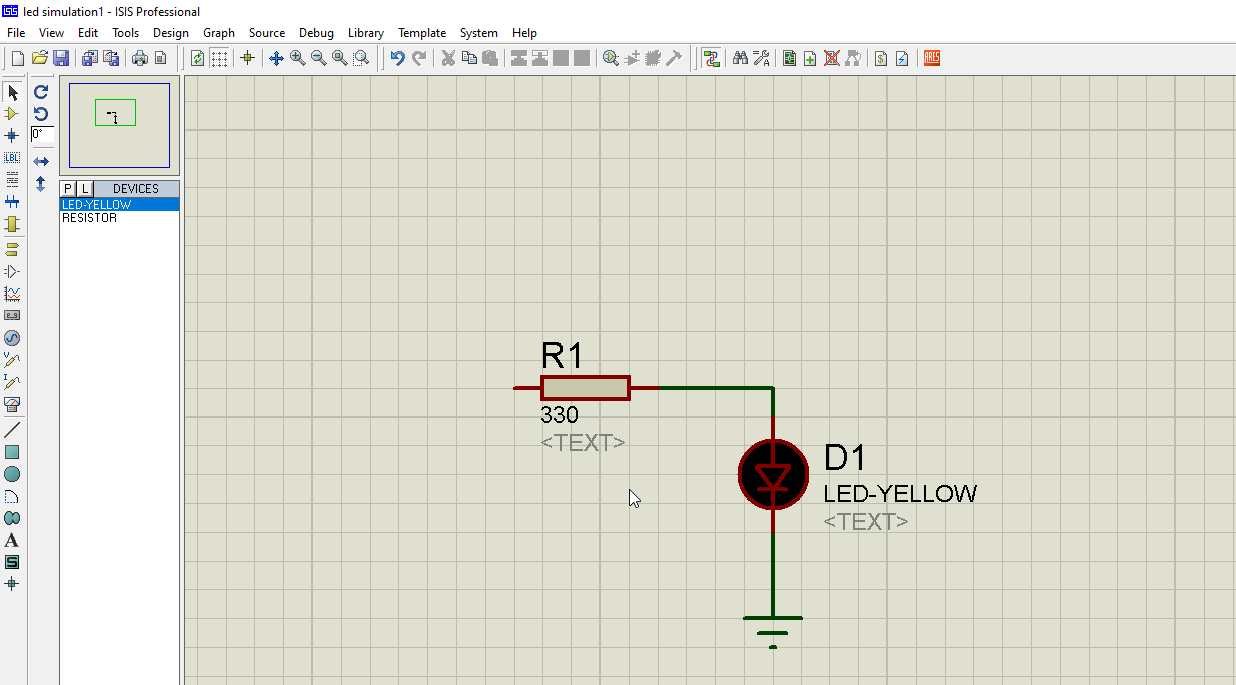The height and width of the screenshot is (685, 1236).
Task: Select the Component mode tool
Action: coord(12,114)
